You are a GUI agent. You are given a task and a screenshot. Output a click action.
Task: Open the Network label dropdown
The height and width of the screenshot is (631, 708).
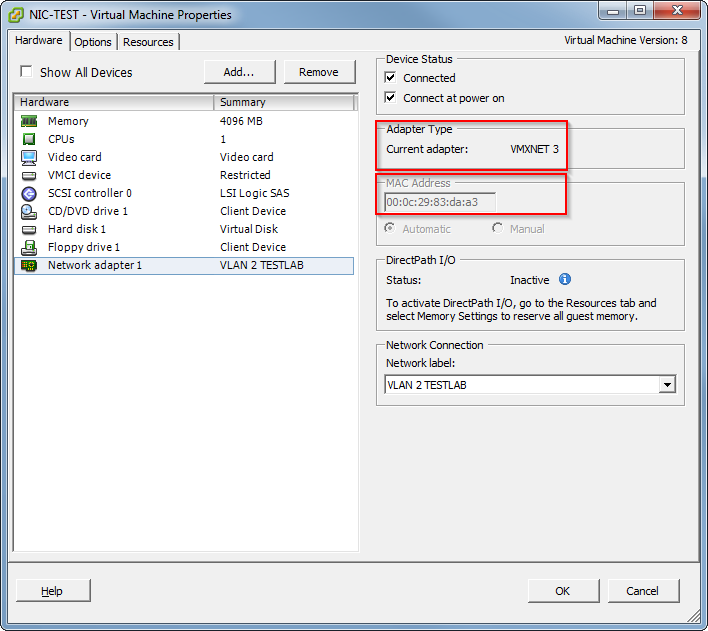click(x=667, y=385)
